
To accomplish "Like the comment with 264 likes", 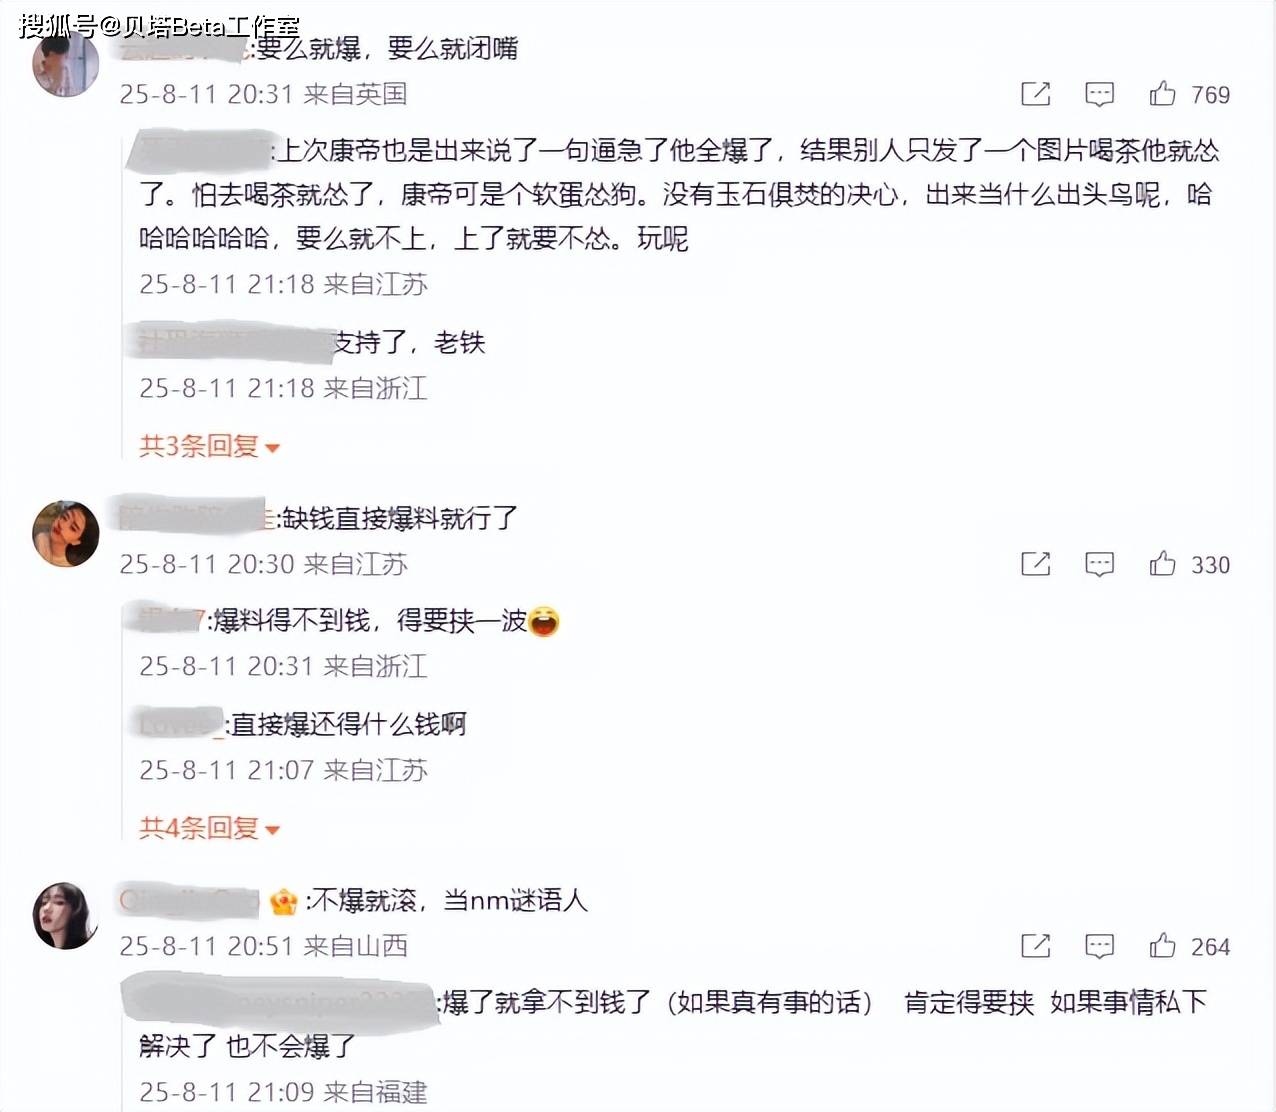I will pyautogui.click(x=1163, y=946).
